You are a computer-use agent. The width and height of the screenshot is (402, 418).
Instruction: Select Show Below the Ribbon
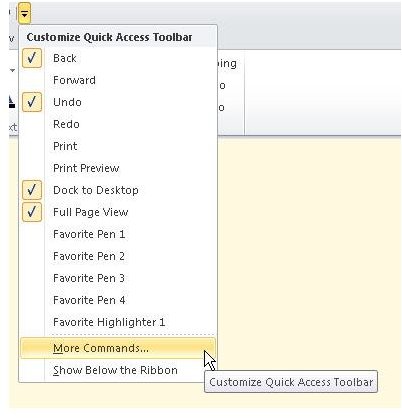tap(118, 370)
